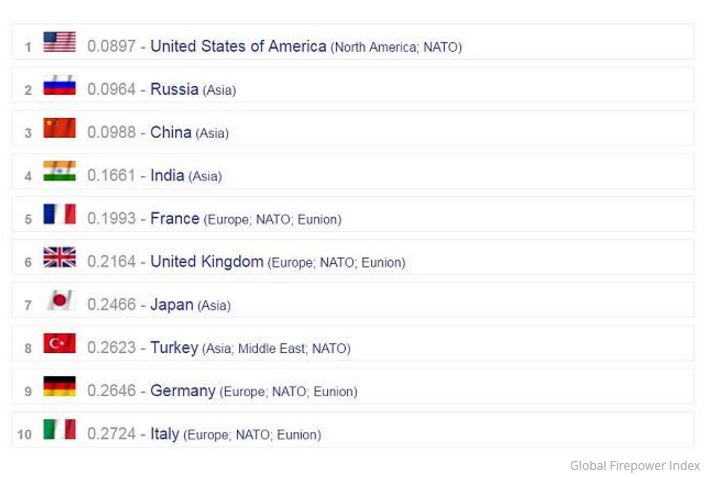This screenshot has height=477, width=719.
Task: Click the Turkey flag icon
Action: pyautogui.click(x=60, y=343)
